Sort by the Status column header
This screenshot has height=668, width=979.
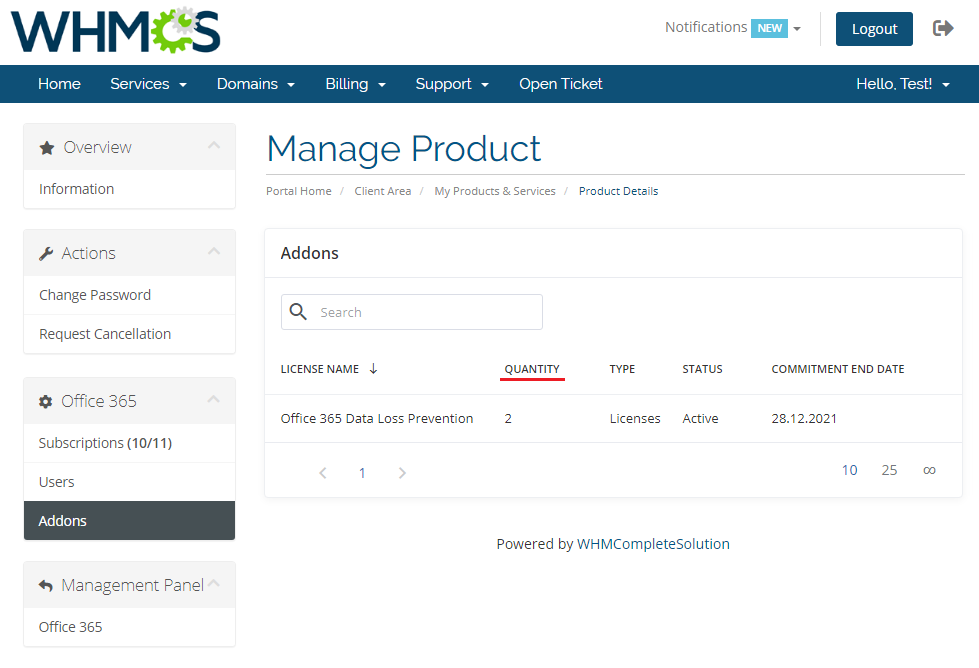[702, 369]
